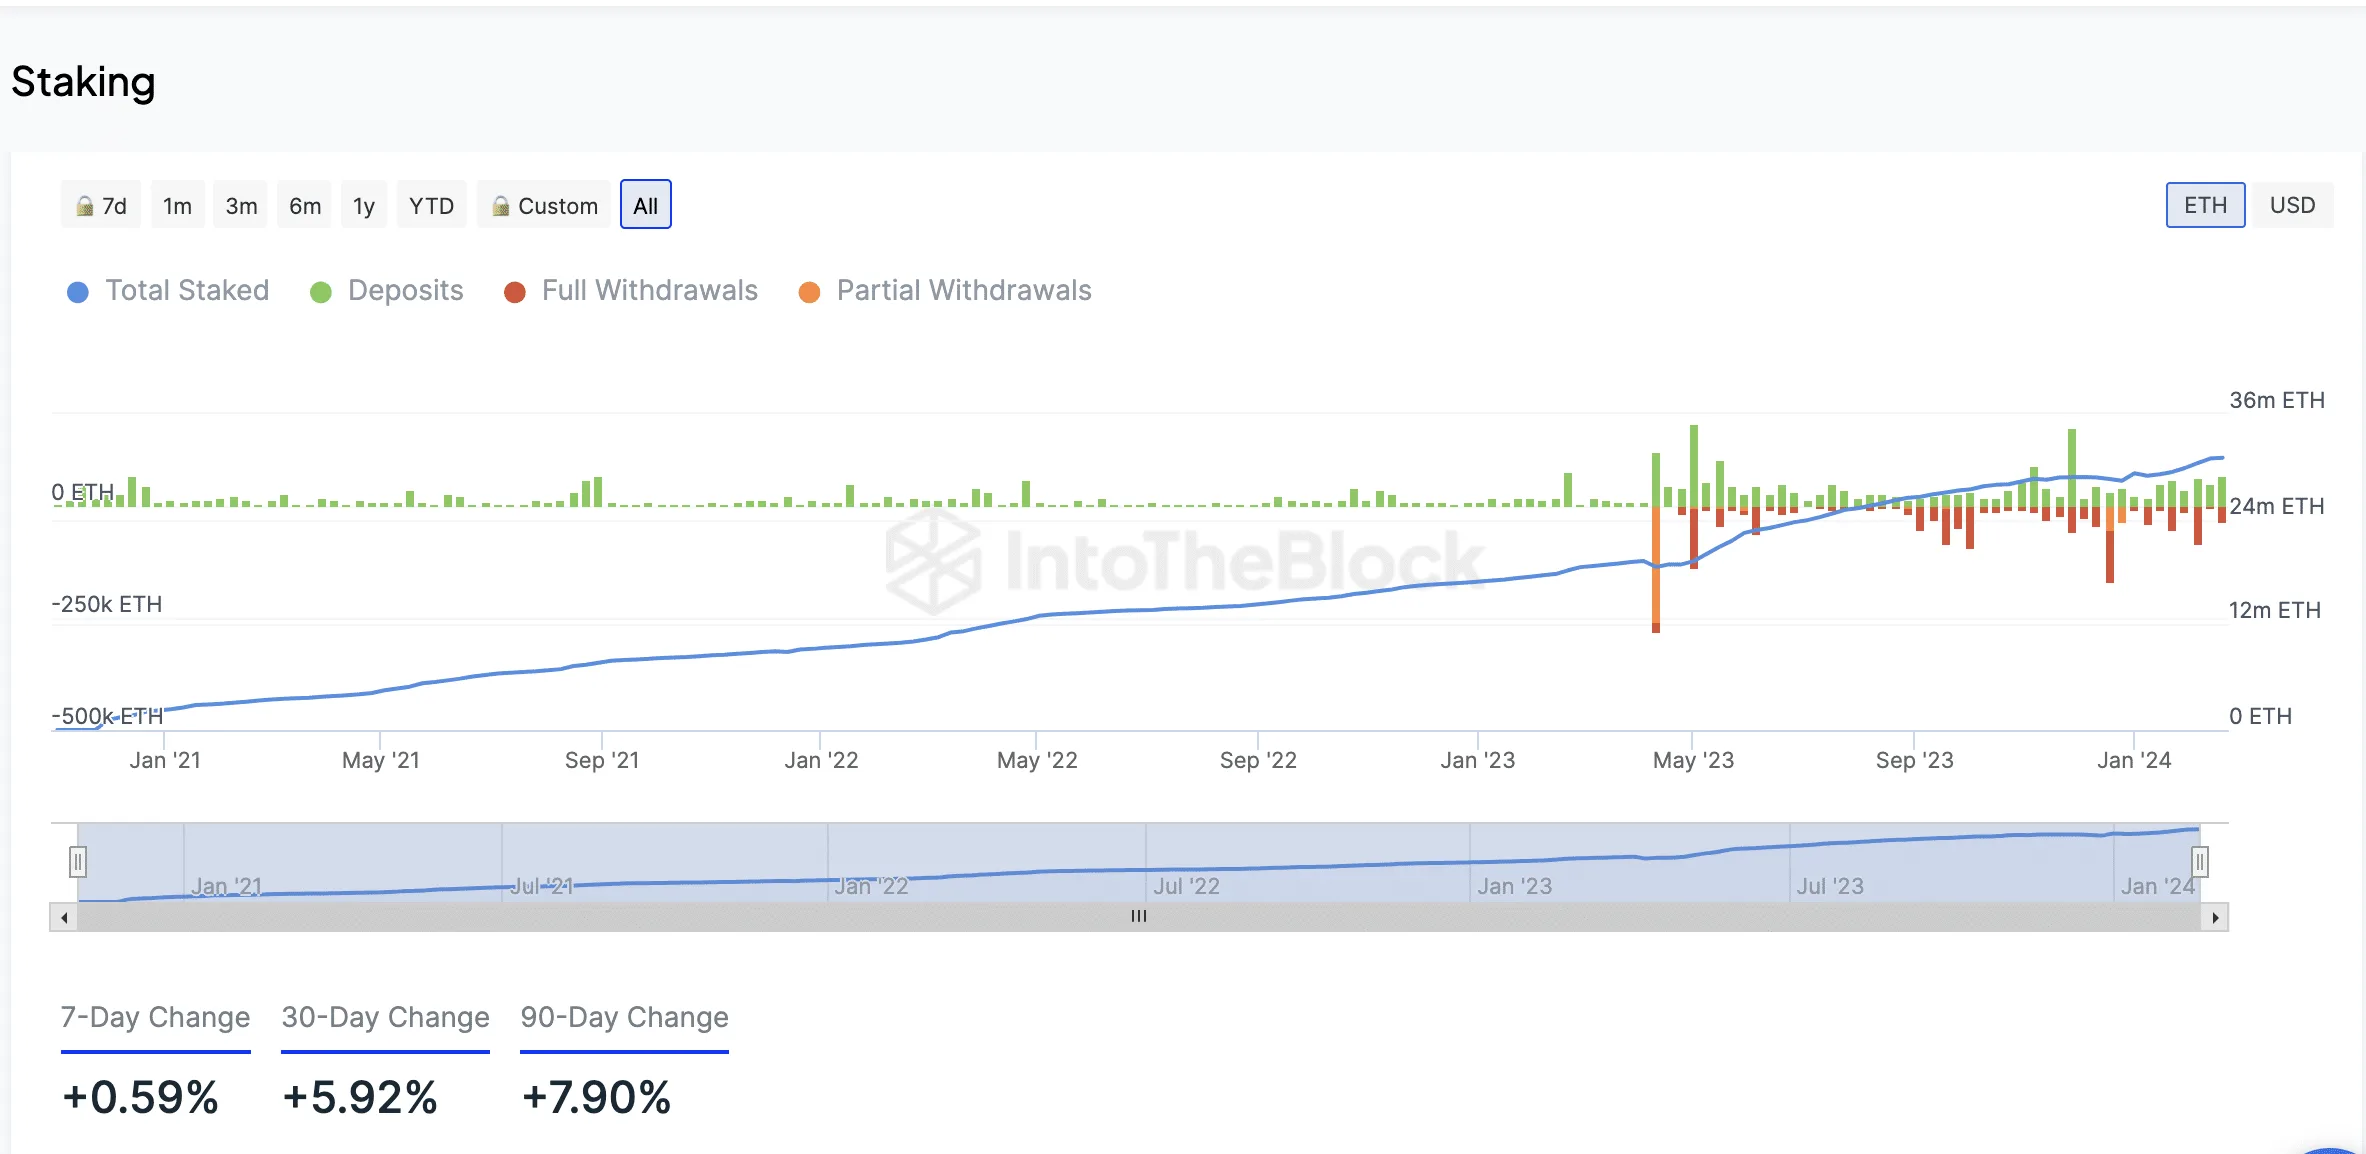2366x1154 pixels.
Task: Click the lock icon on the 7d button
Action: (x=85, y=206)
